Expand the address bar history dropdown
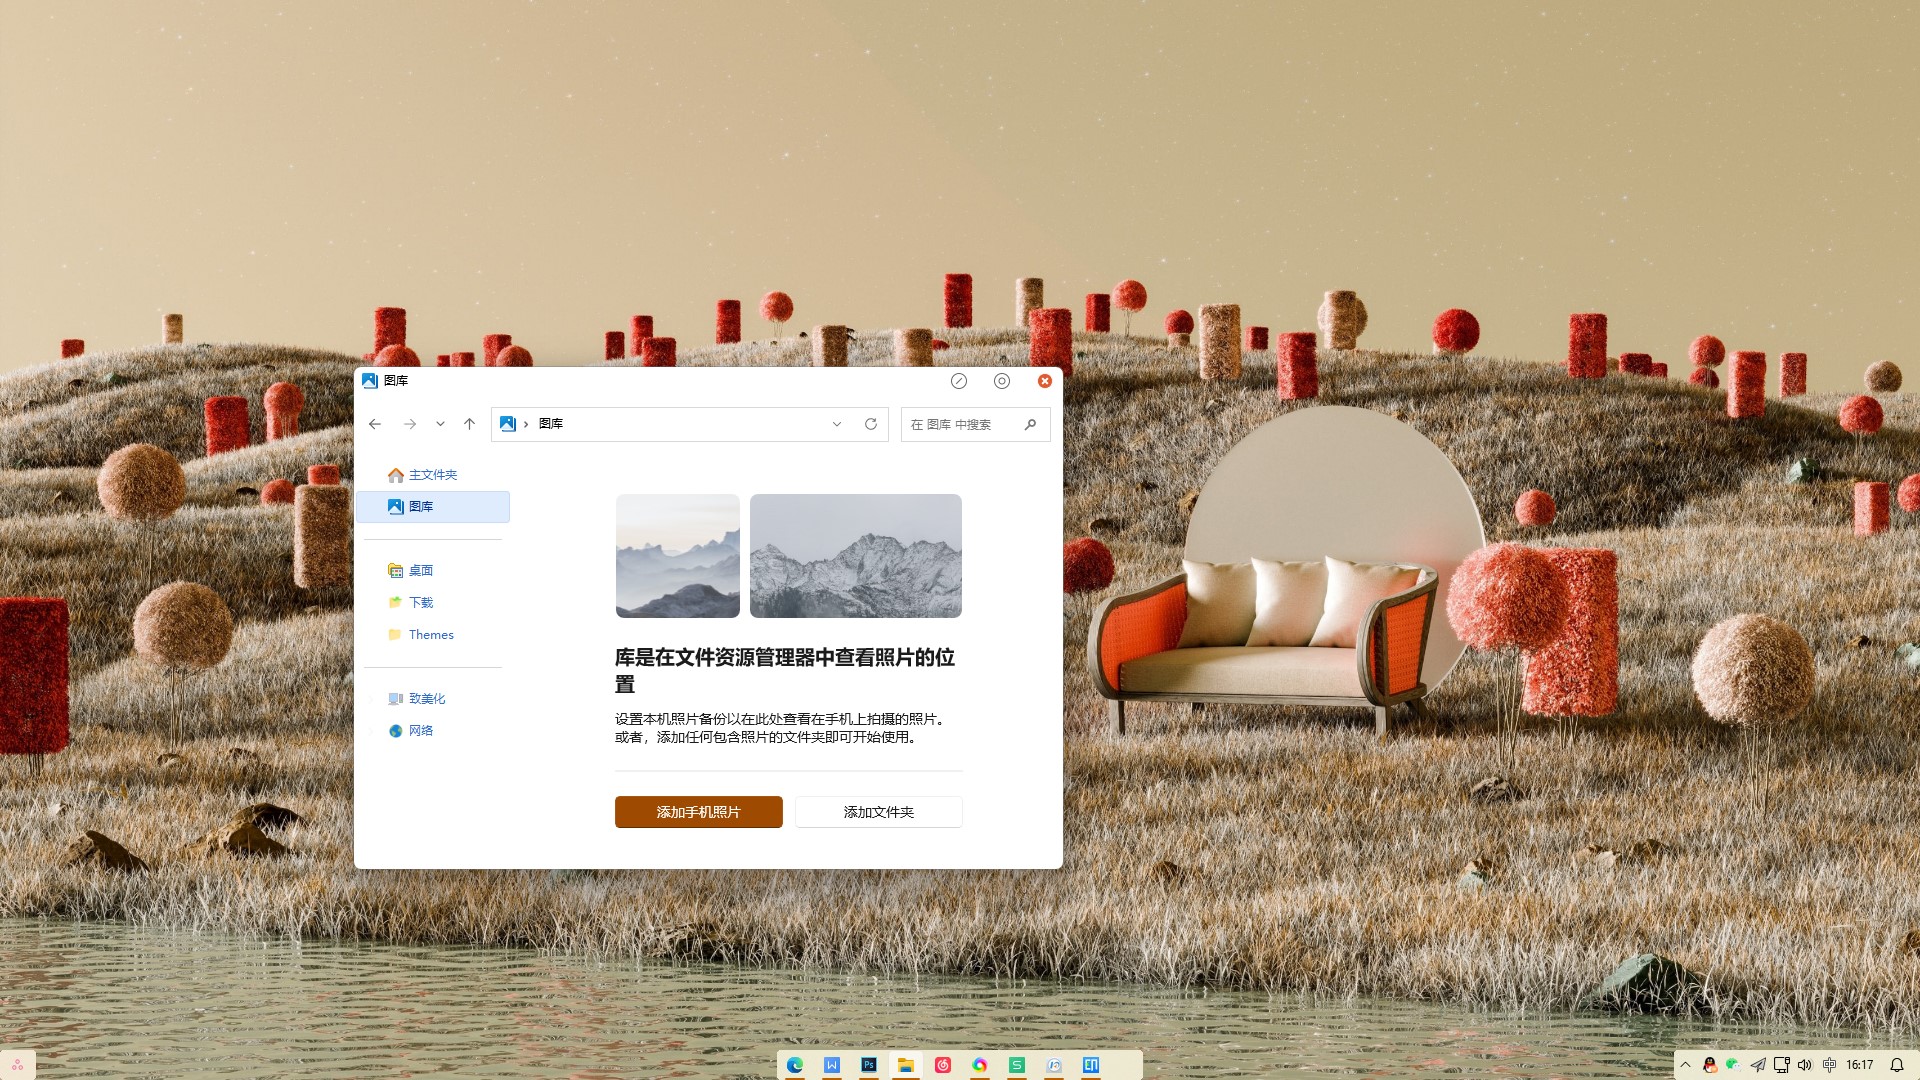 [837, 424]
